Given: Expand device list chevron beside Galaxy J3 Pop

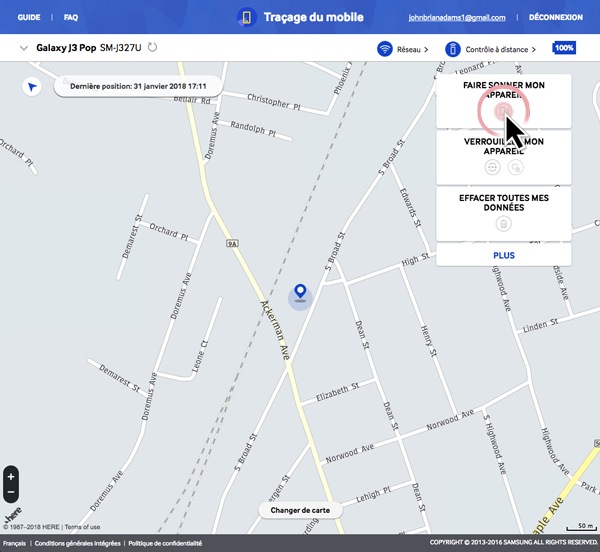Looking at the screenshot, I should [24, 48].
